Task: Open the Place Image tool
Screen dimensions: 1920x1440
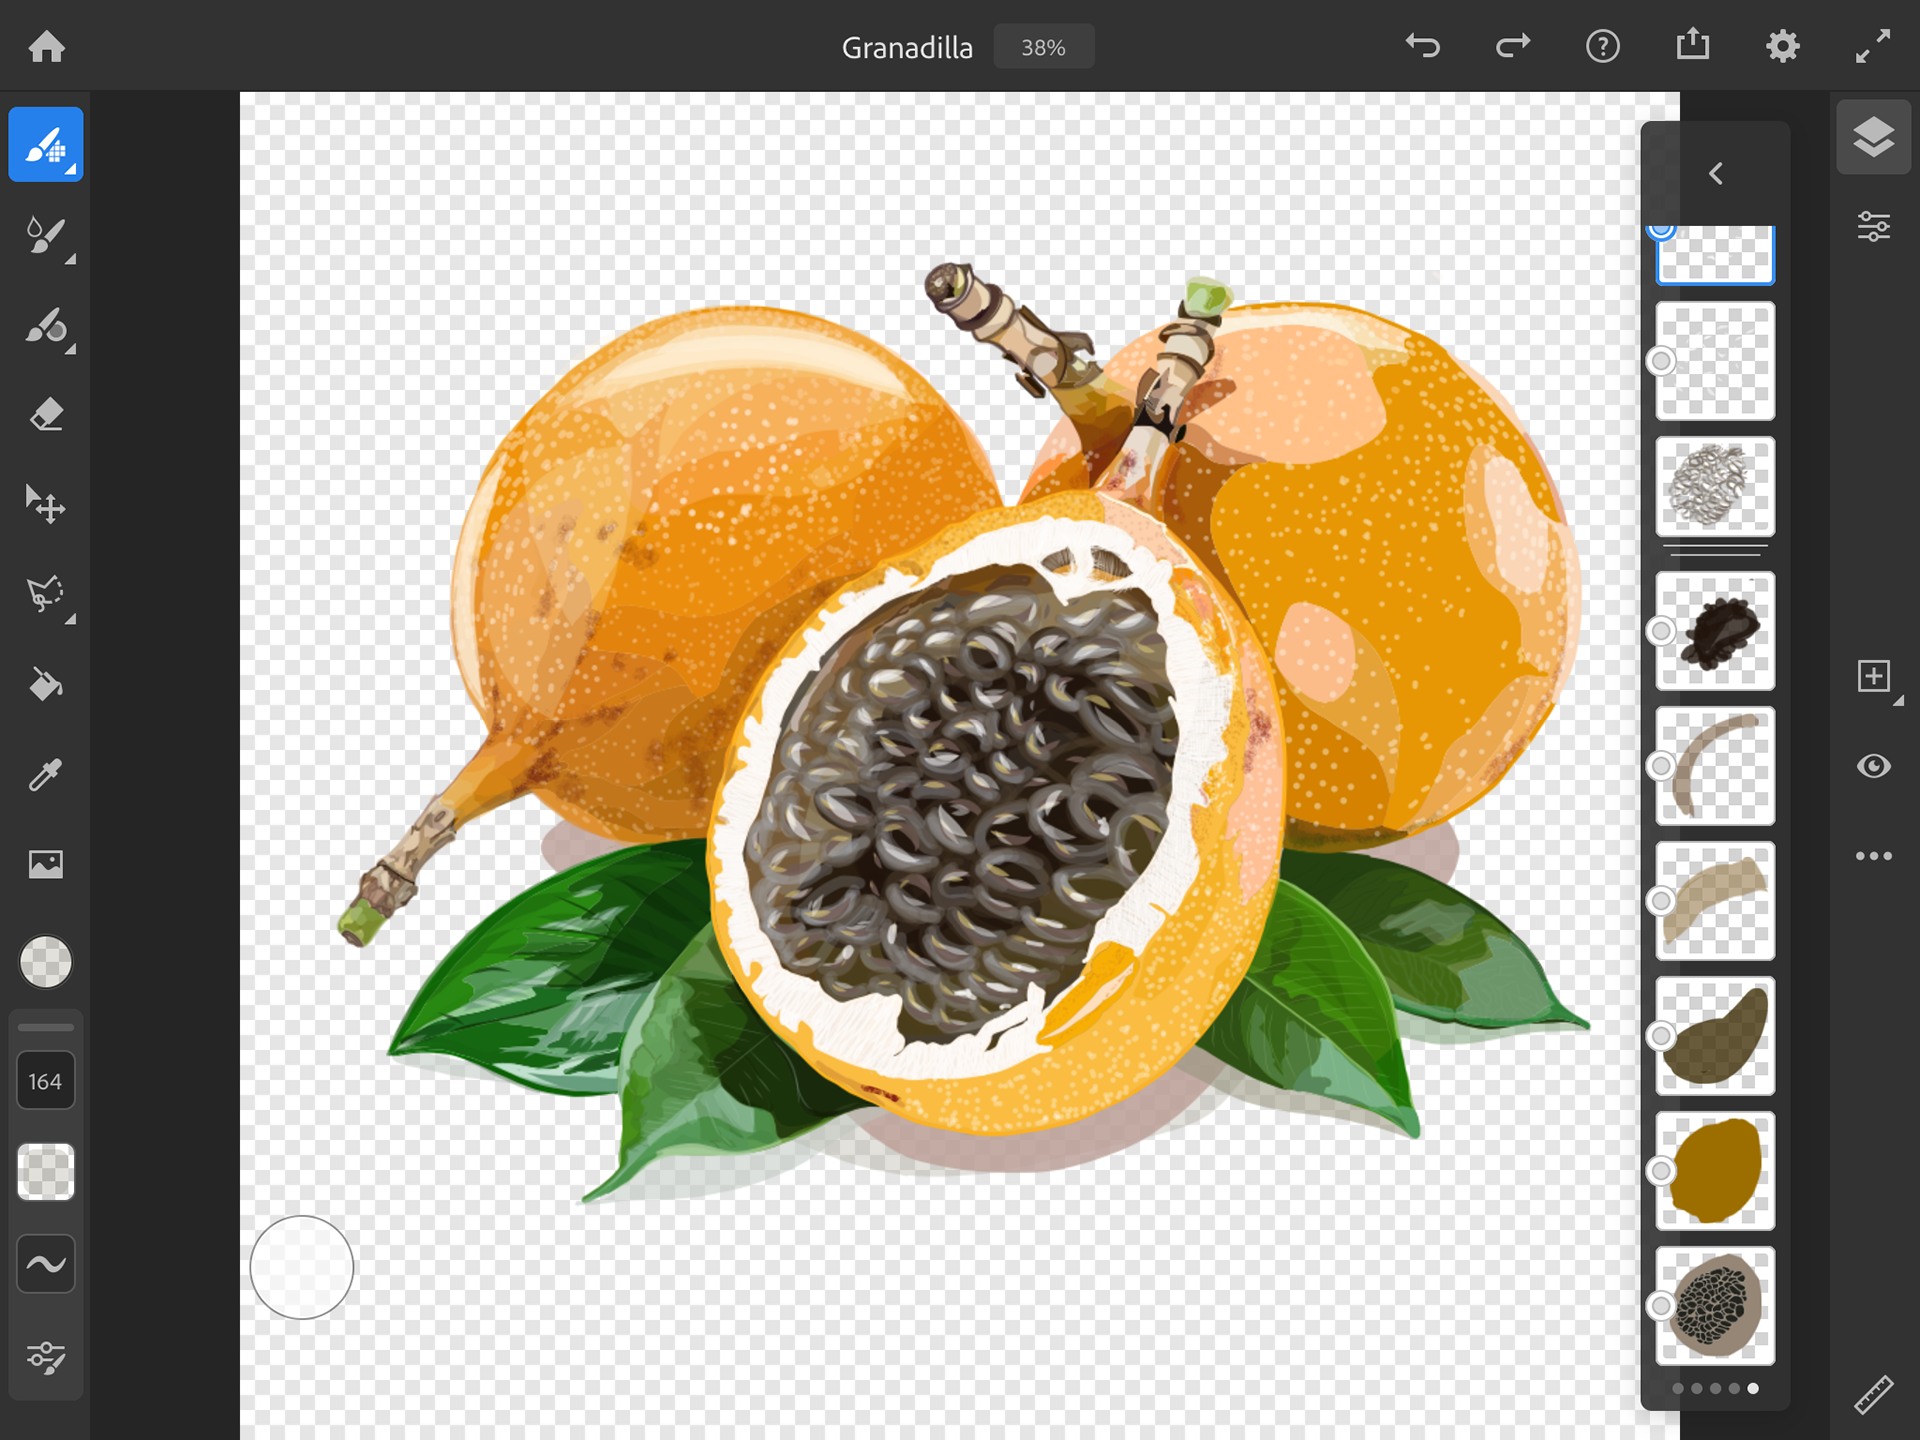Action: click(45, 864)
